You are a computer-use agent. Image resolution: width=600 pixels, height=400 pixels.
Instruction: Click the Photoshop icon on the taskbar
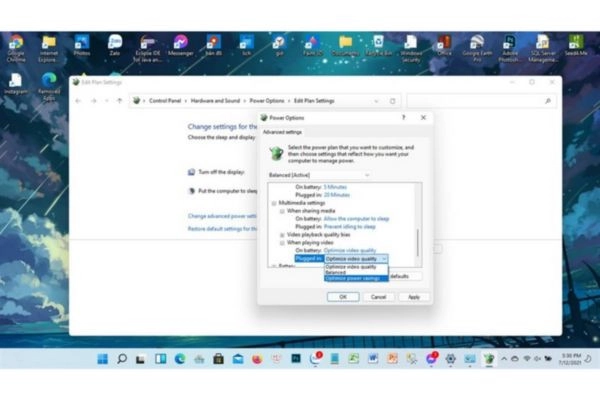pyautogui.click(x=296, y=359)
